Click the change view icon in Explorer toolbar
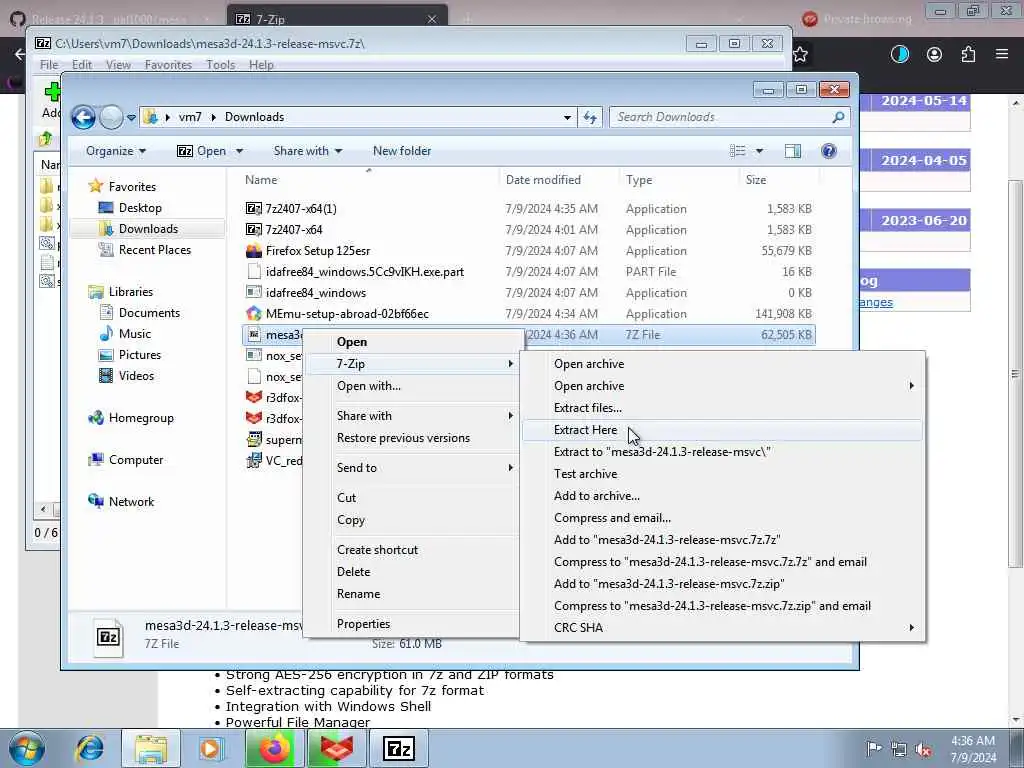 click(738, 152)
